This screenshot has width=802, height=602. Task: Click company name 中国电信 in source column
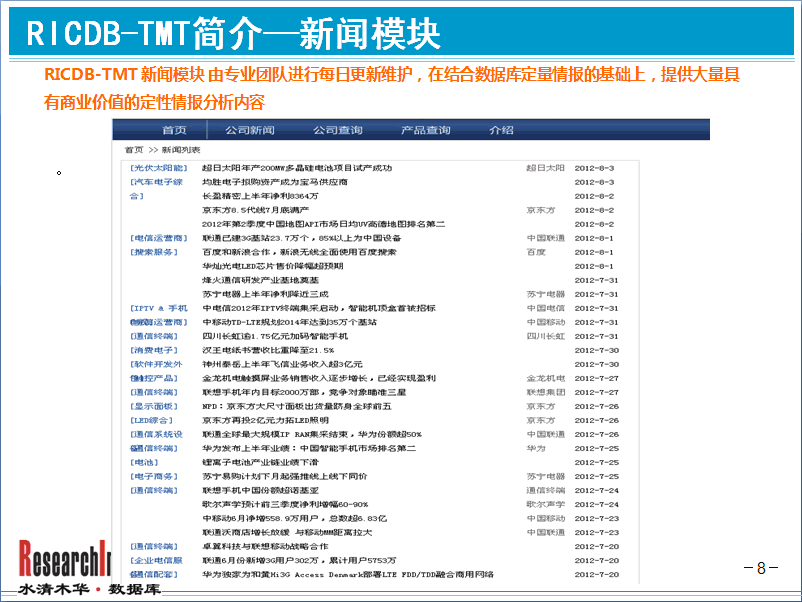tap(545, 308)
